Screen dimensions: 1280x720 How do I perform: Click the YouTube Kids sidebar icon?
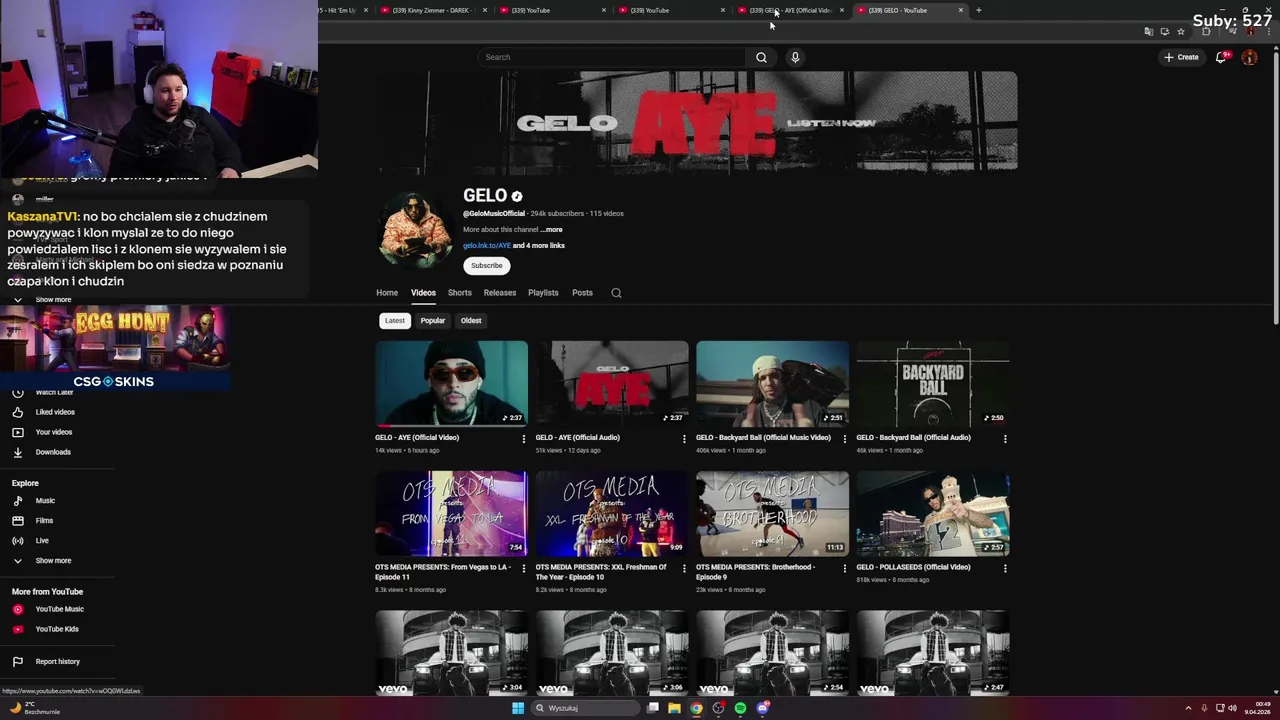tap(17, 629)
